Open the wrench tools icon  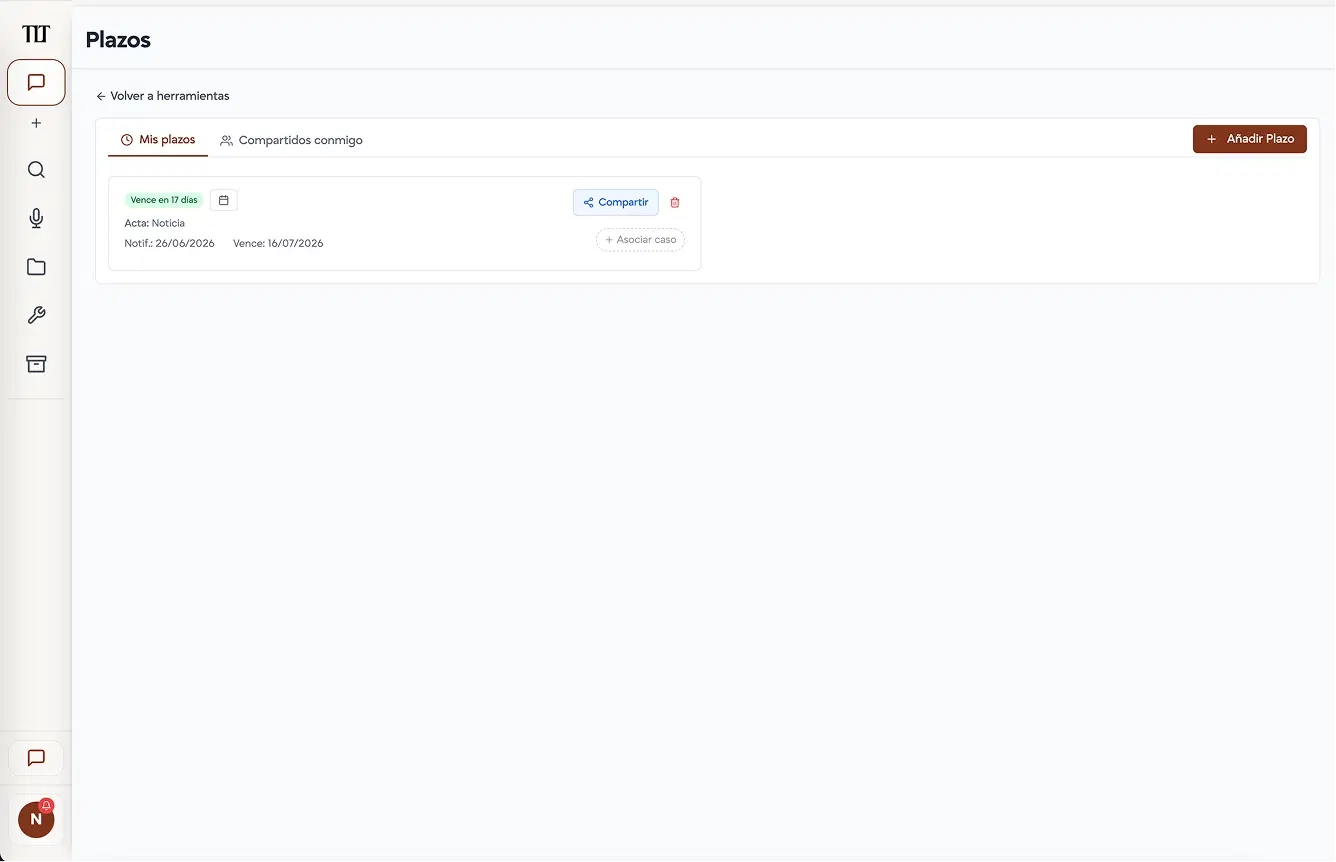[x=36, y=315]
